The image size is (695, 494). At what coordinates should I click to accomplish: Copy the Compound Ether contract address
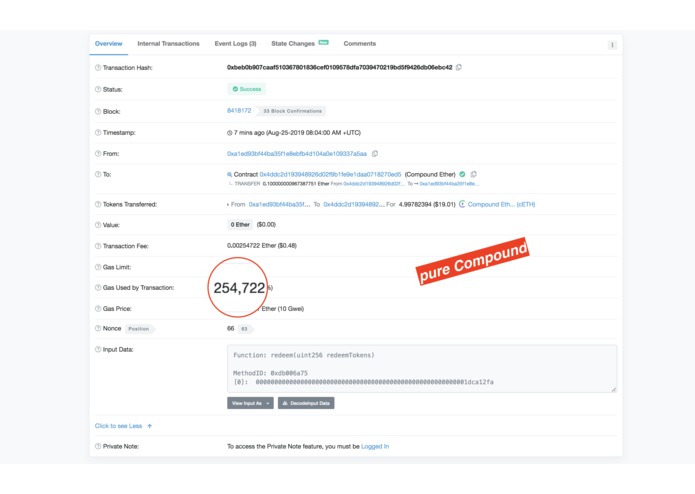pyautogui.click(x=473, y=175)
